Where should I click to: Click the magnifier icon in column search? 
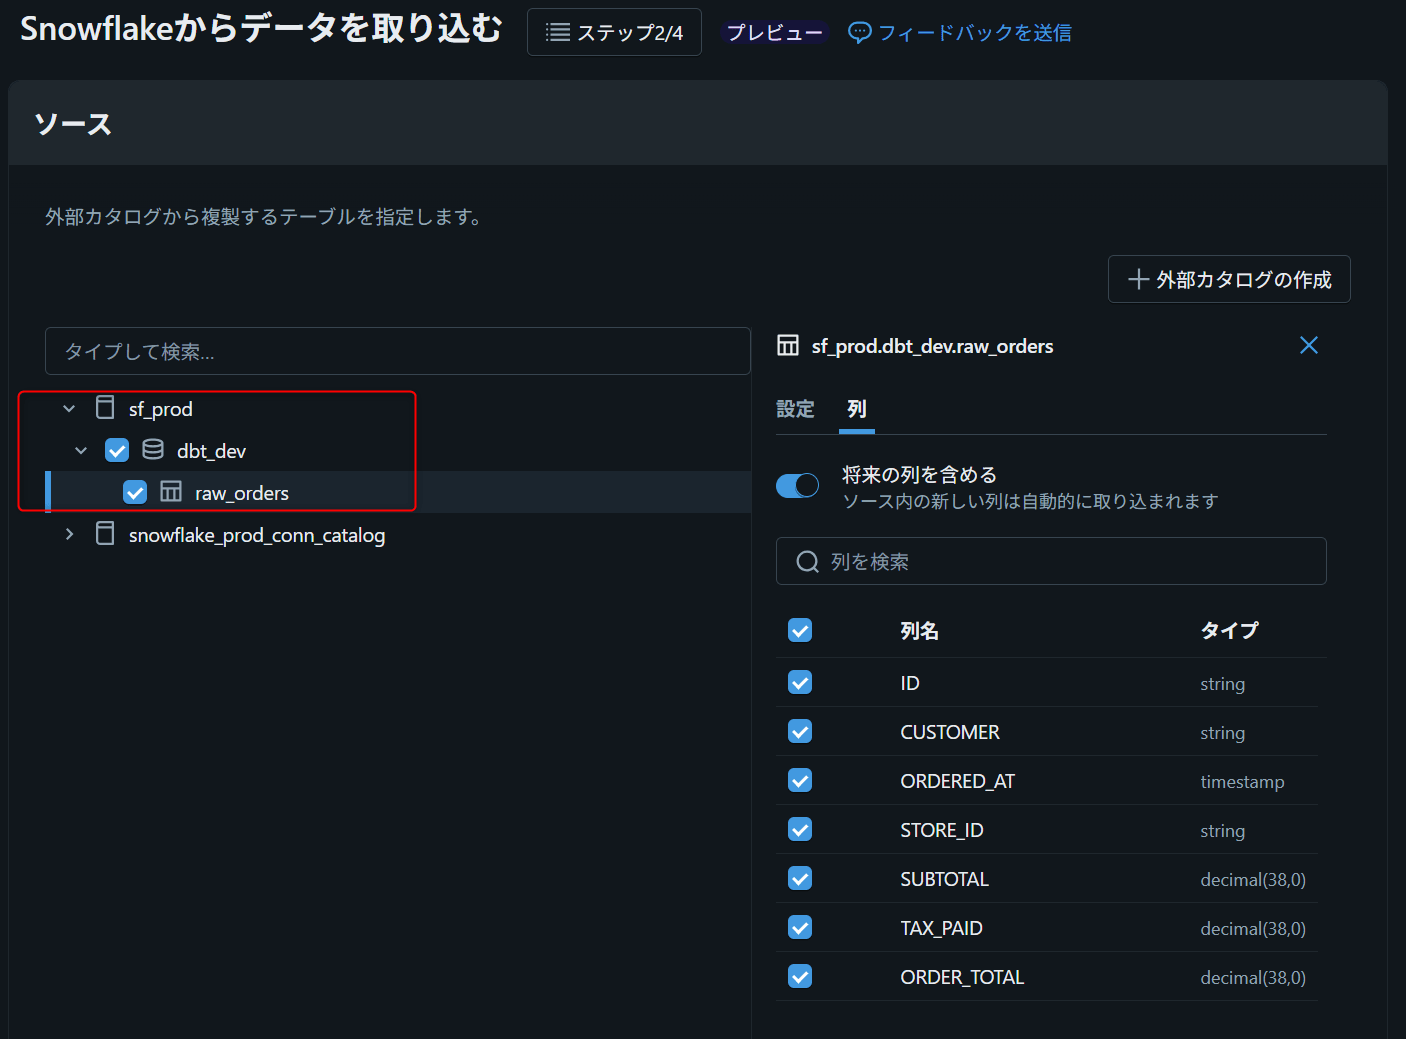click(807, 562)
